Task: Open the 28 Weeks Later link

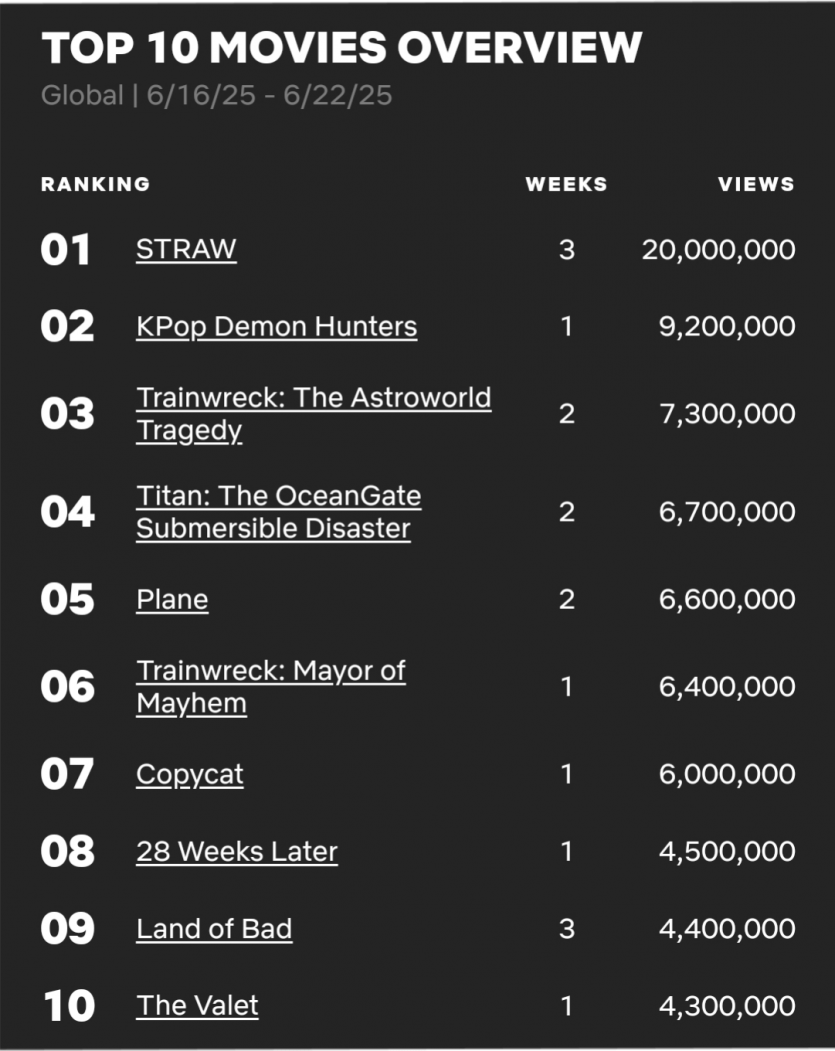Action: [237, 852]
